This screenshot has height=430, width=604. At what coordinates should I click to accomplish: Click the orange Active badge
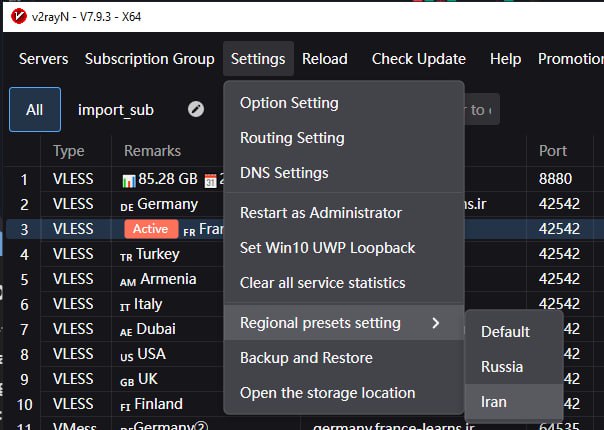[151, 229]
